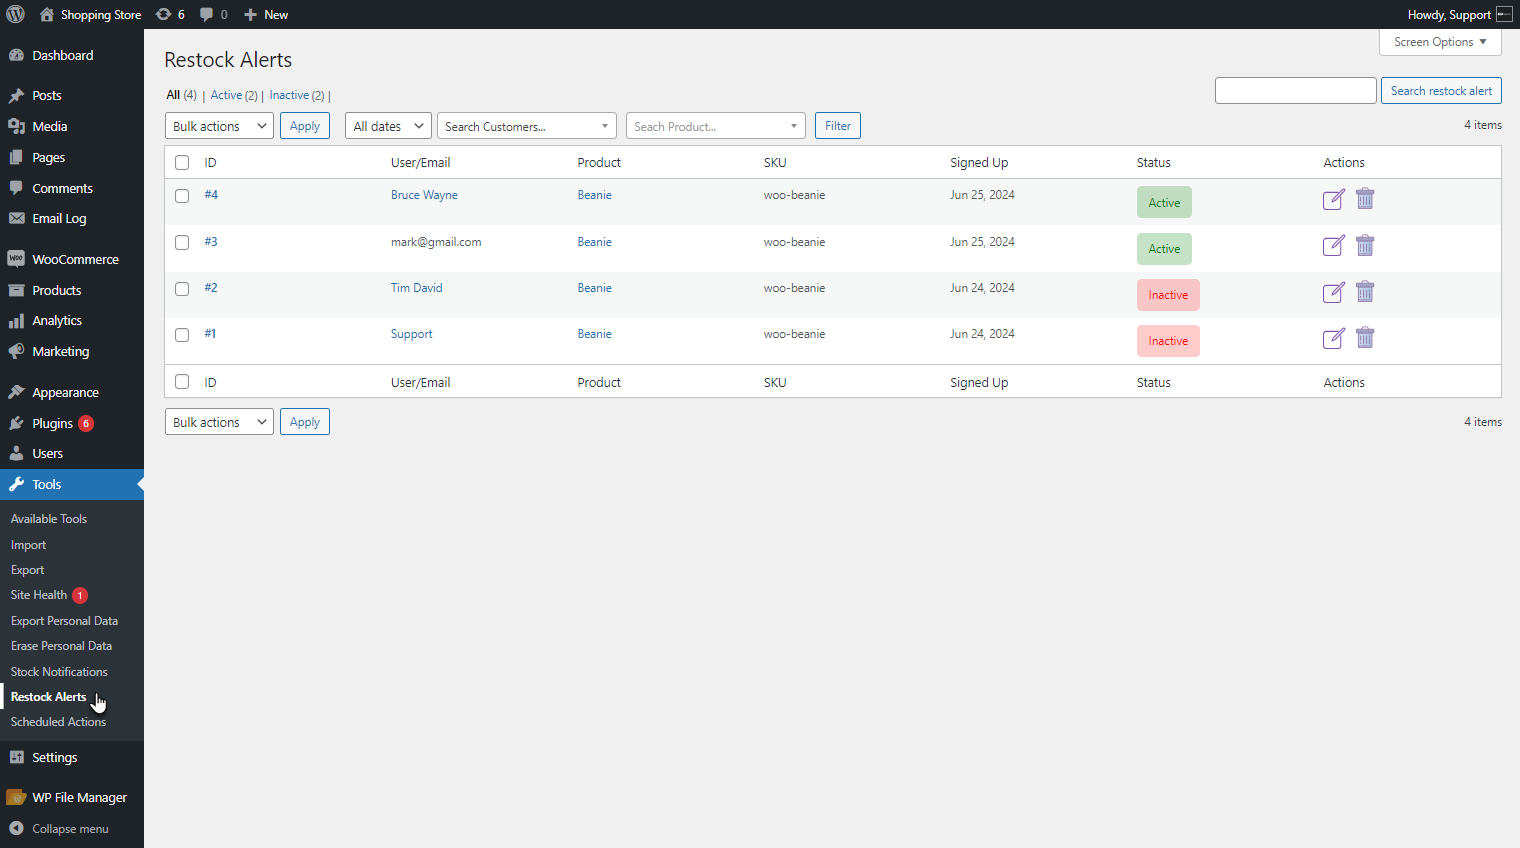Focus the restock alert search field

pos(1296,91)
